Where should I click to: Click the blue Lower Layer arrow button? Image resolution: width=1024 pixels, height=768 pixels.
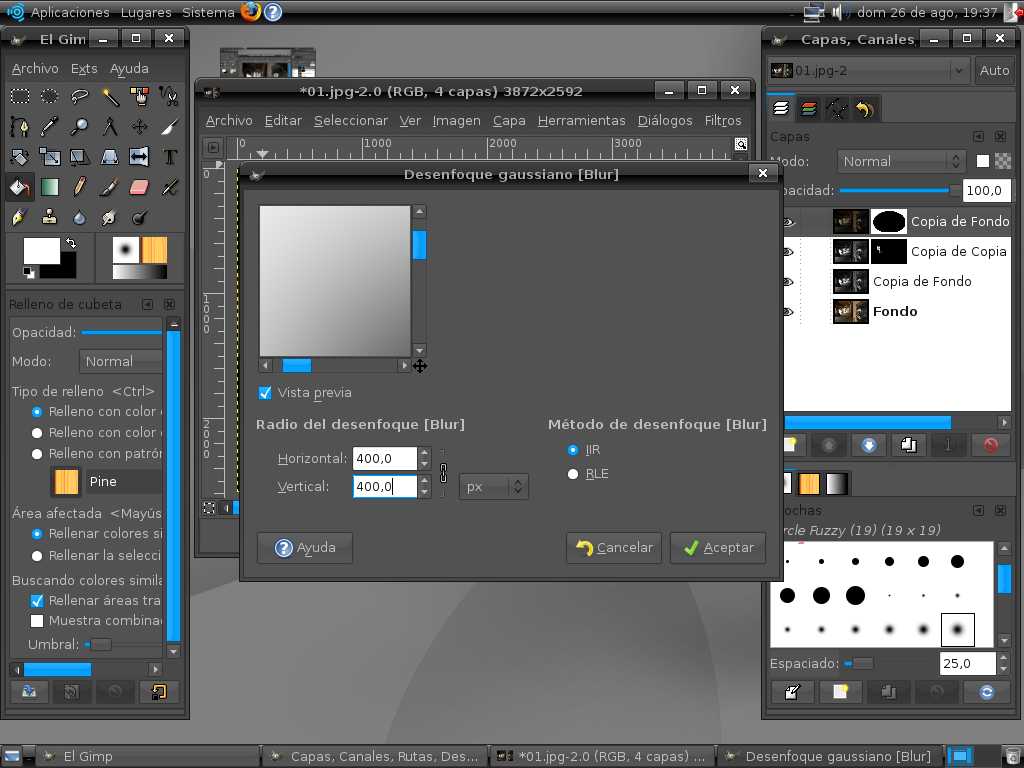pos(869,445)
